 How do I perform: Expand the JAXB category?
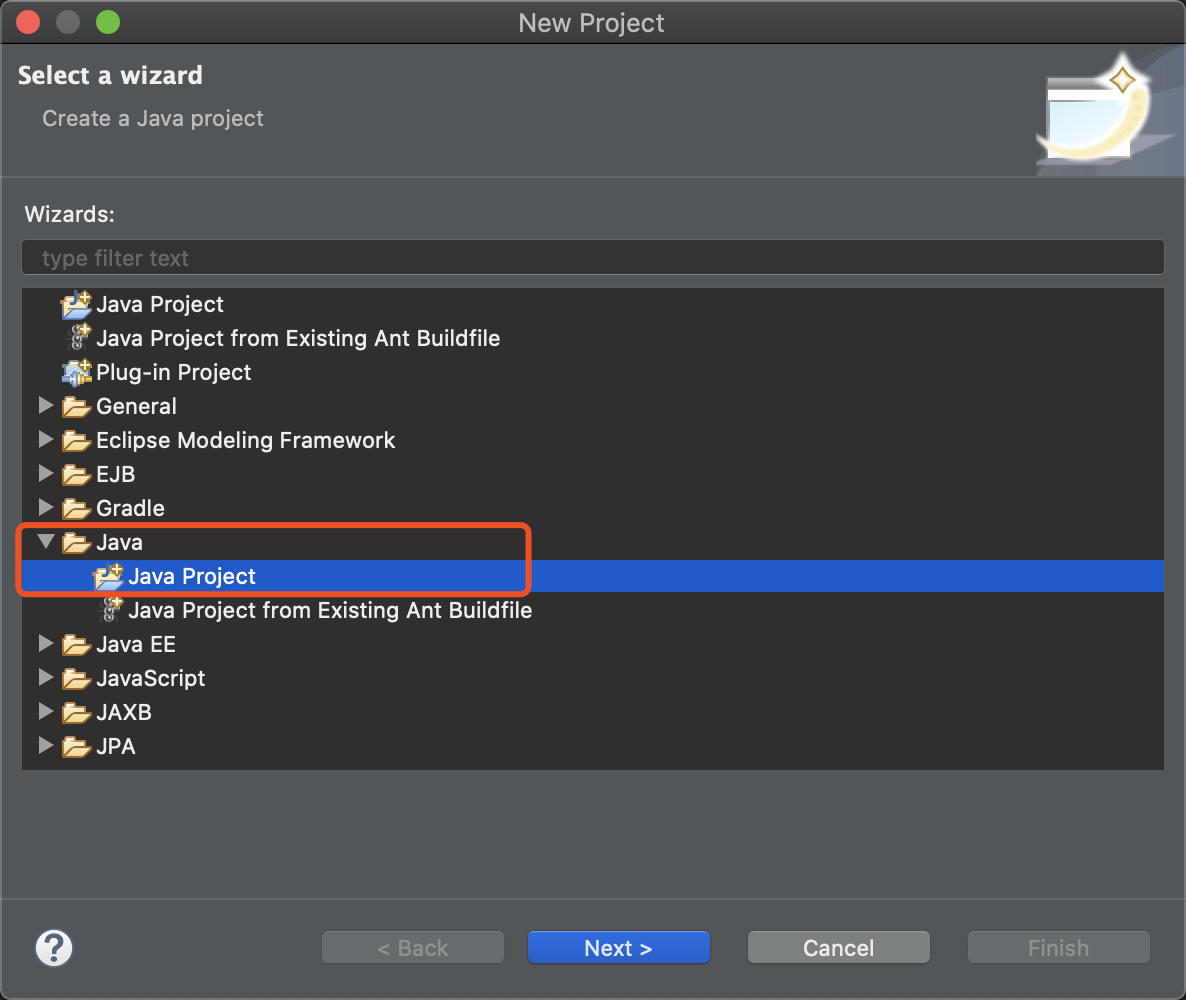point(46,712)
